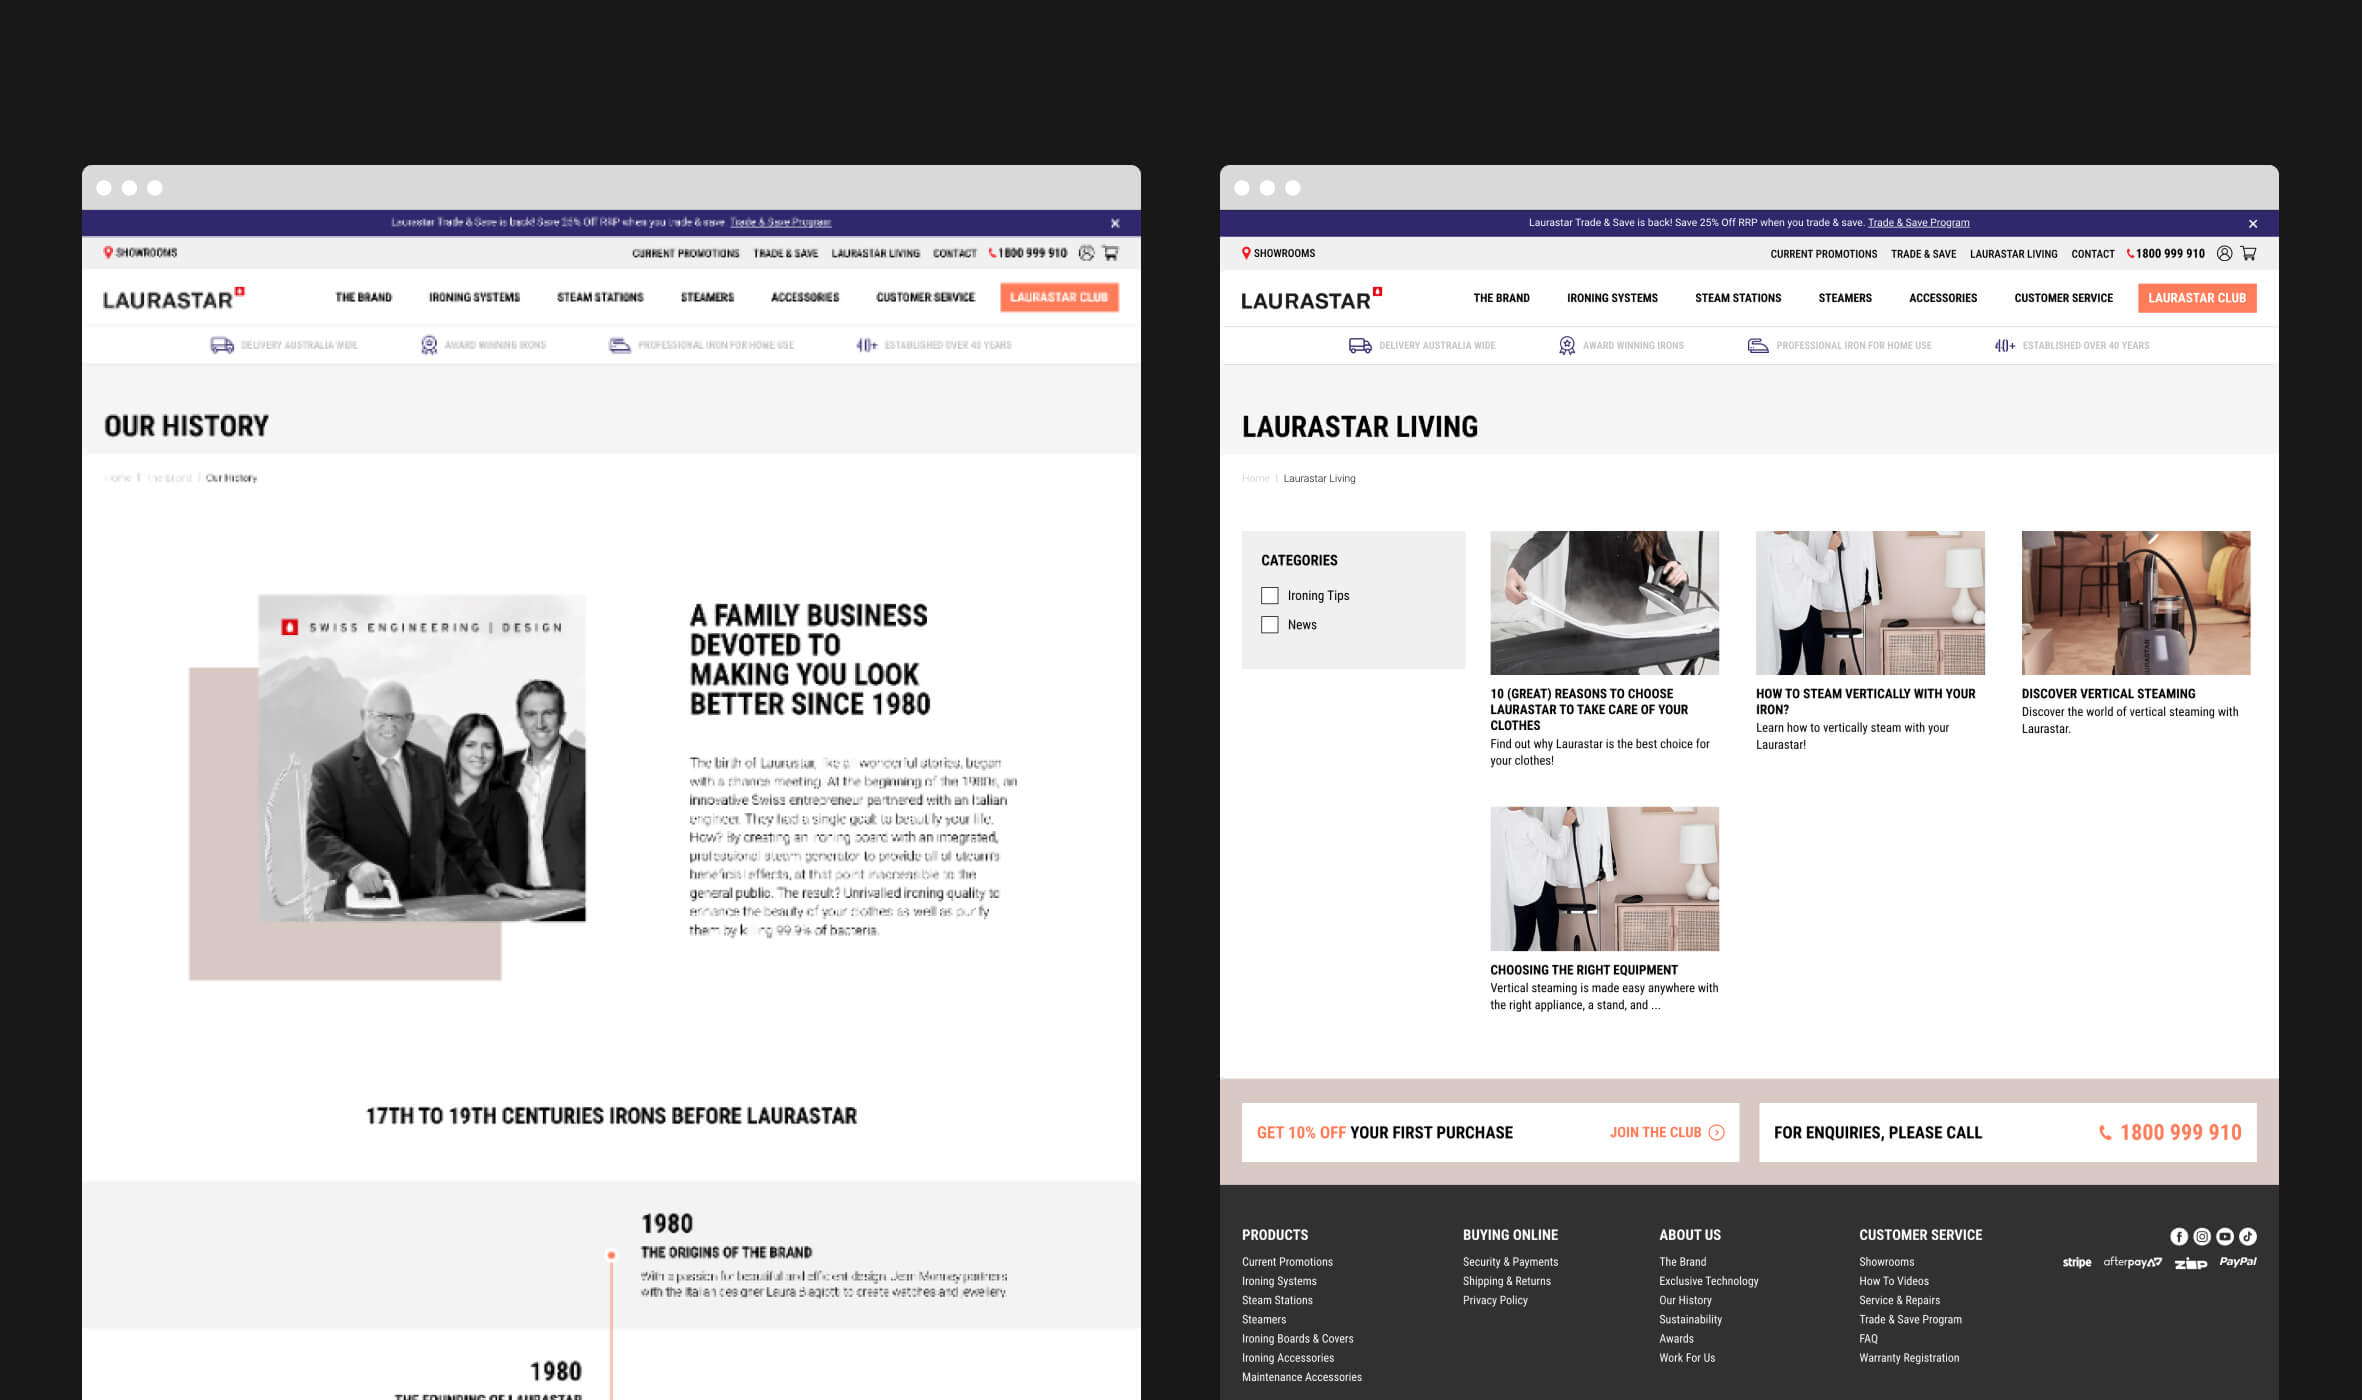
Task: Open the Trade & Save Program link
Action: pyautogui.click(x=1918, y=222)
